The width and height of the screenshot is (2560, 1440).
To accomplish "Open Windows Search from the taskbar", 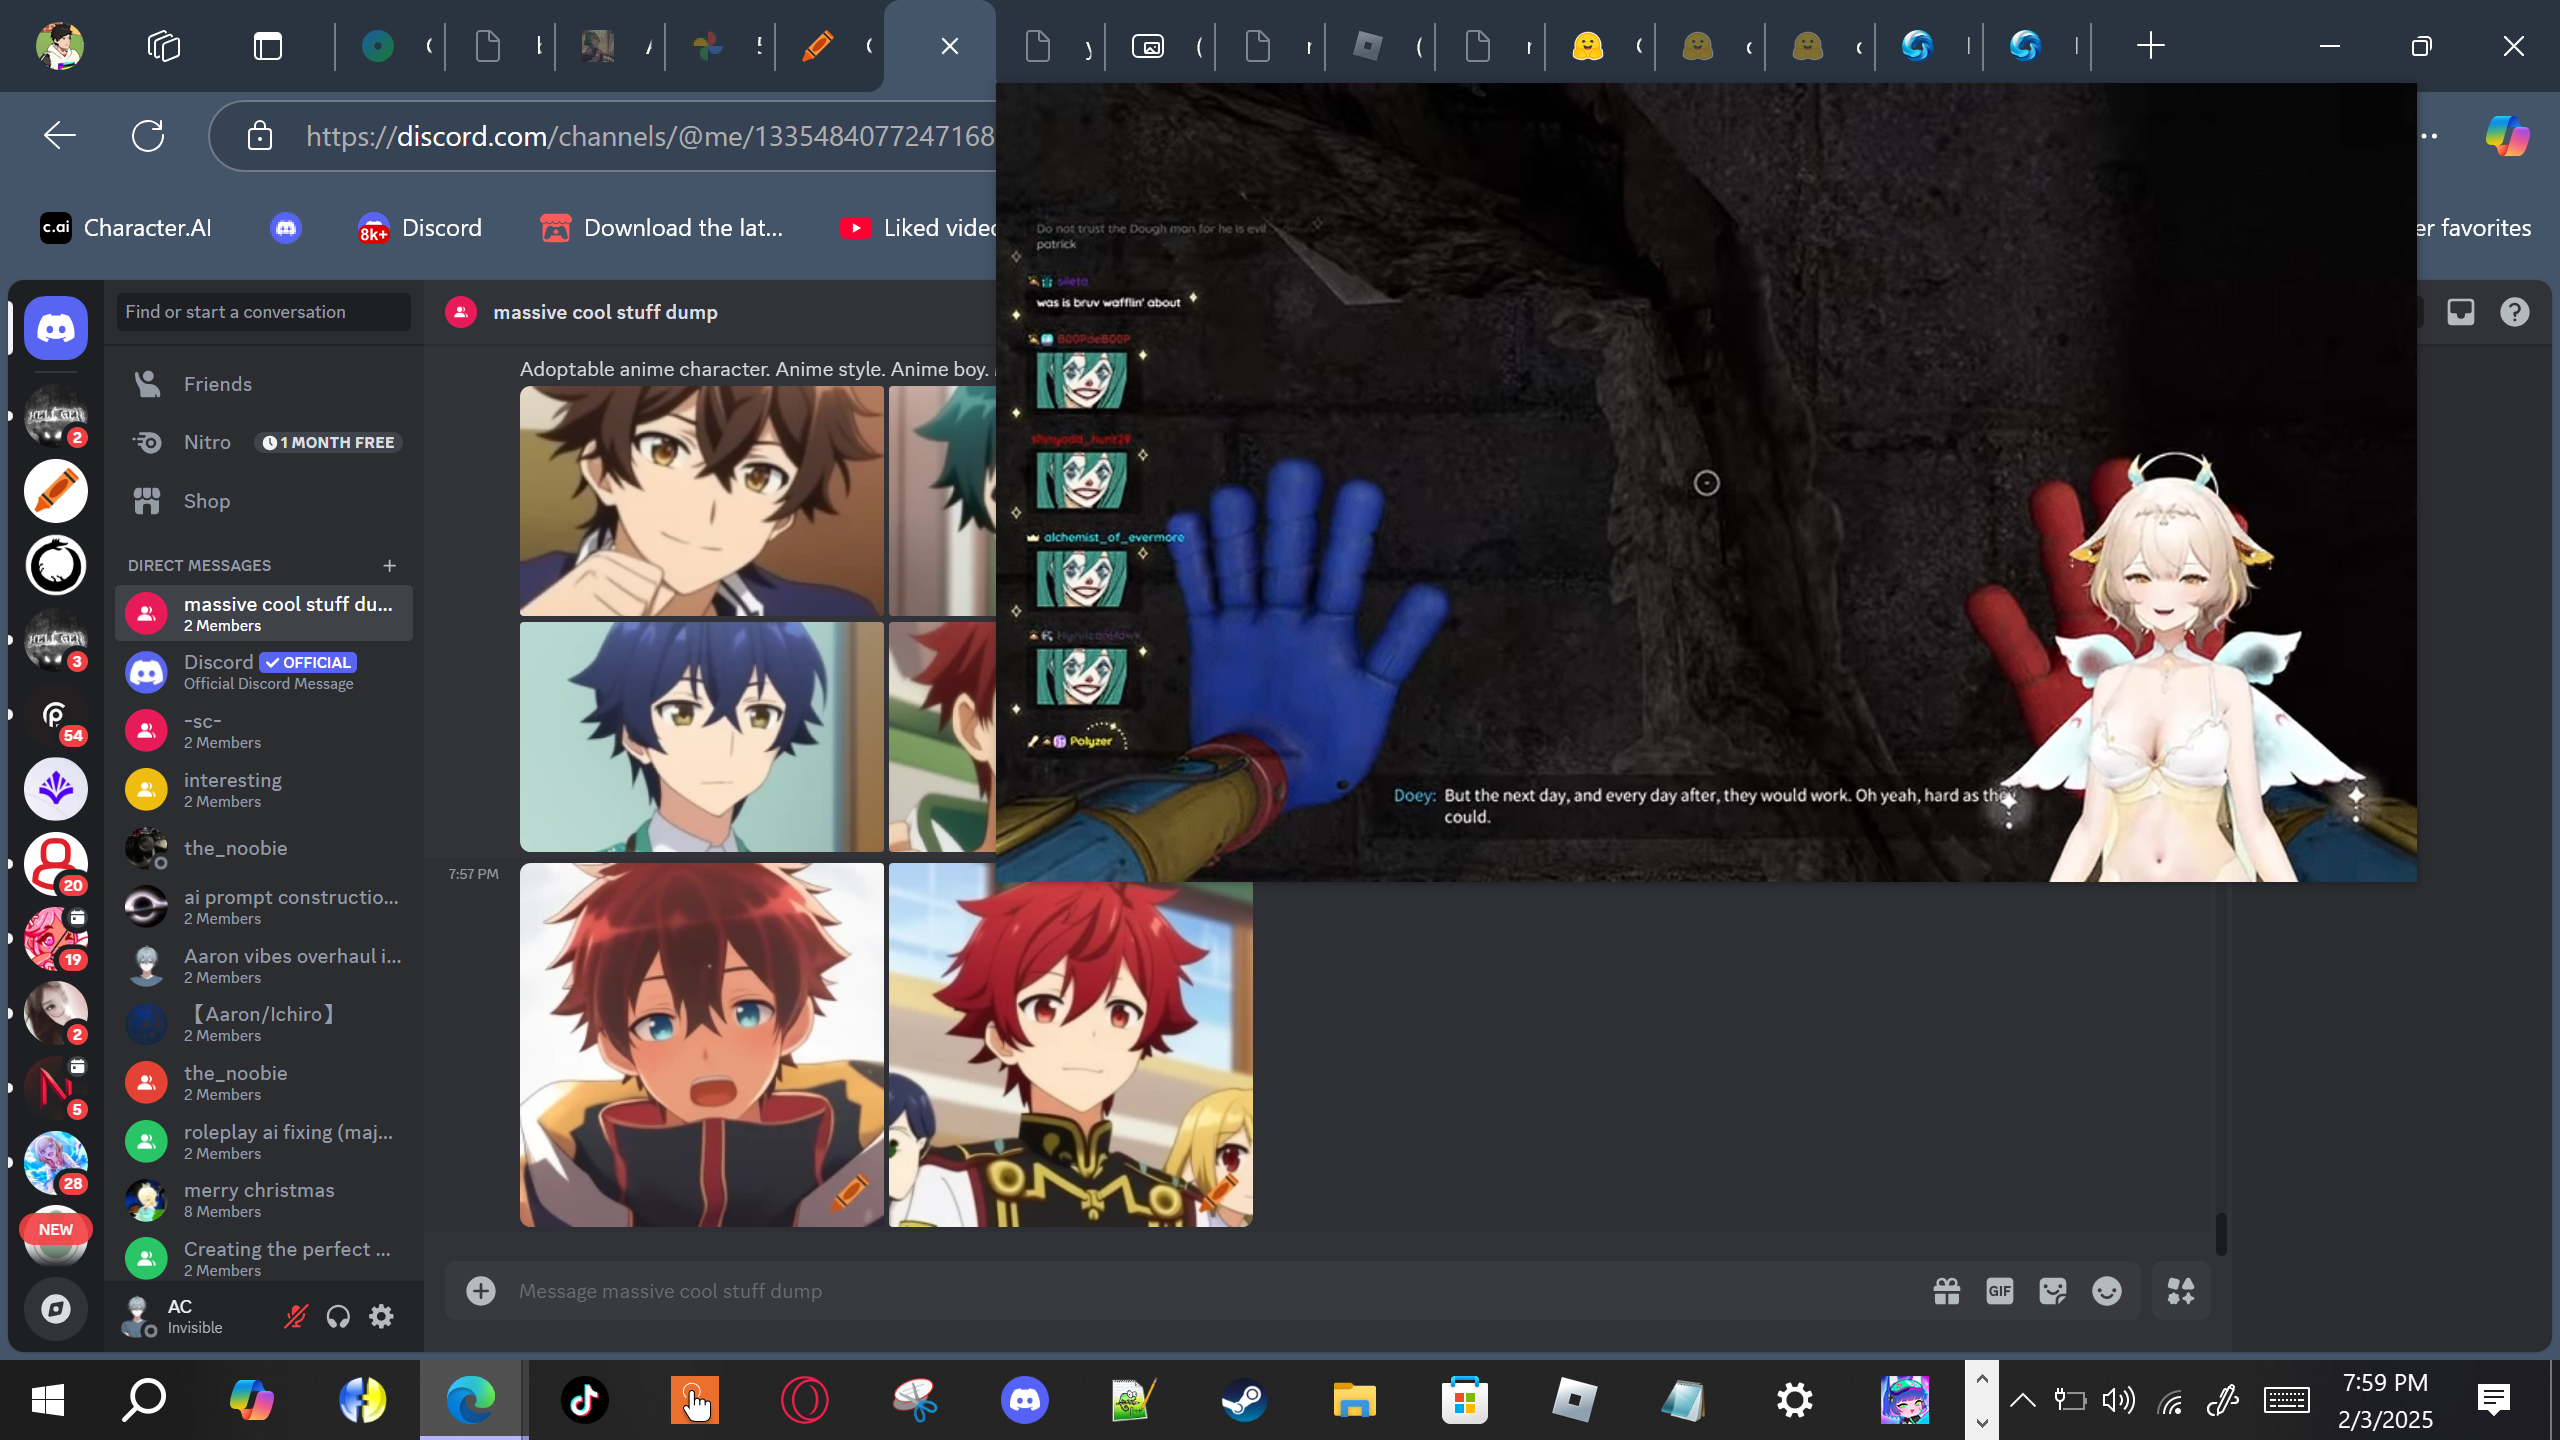I will point(144,1400).
